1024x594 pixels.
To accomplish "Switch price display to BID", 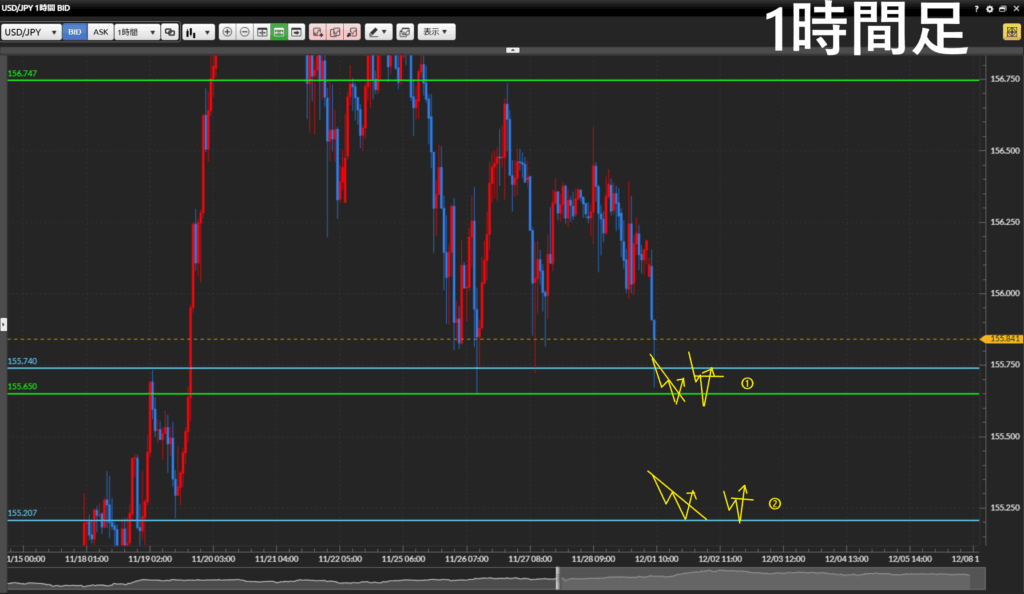I will pyautogui.click(x=75, y=32).
